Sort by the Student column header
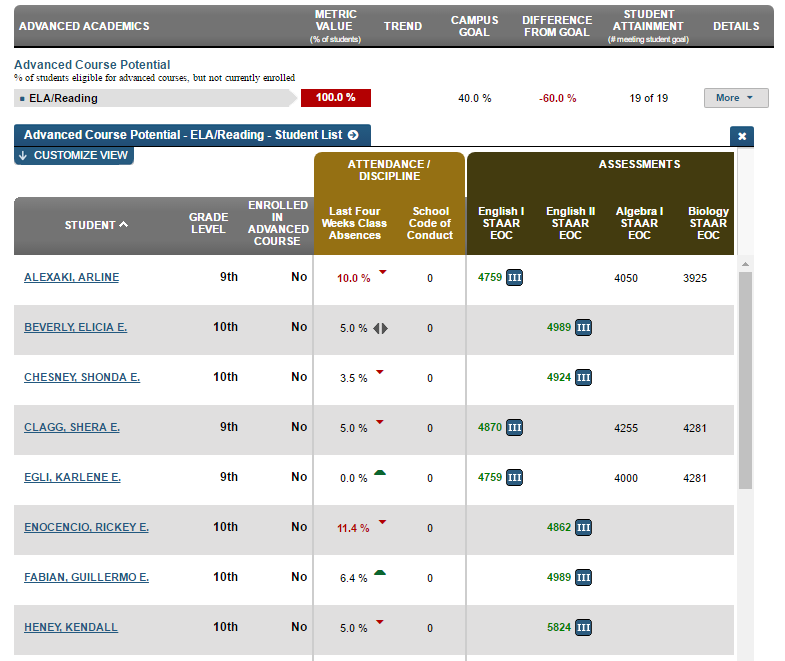Screen dimensions: 785x661 pos(96,225)
